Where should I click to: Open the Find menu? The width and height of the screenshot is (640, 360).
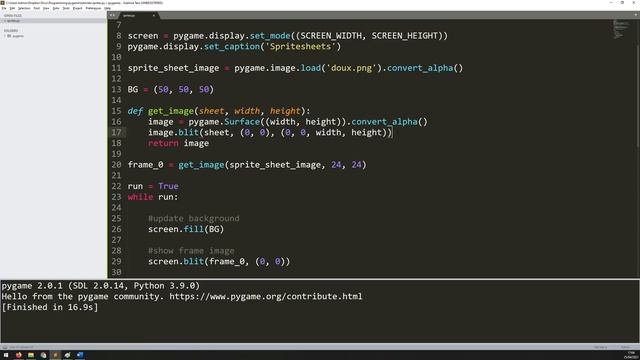[37, 8]
